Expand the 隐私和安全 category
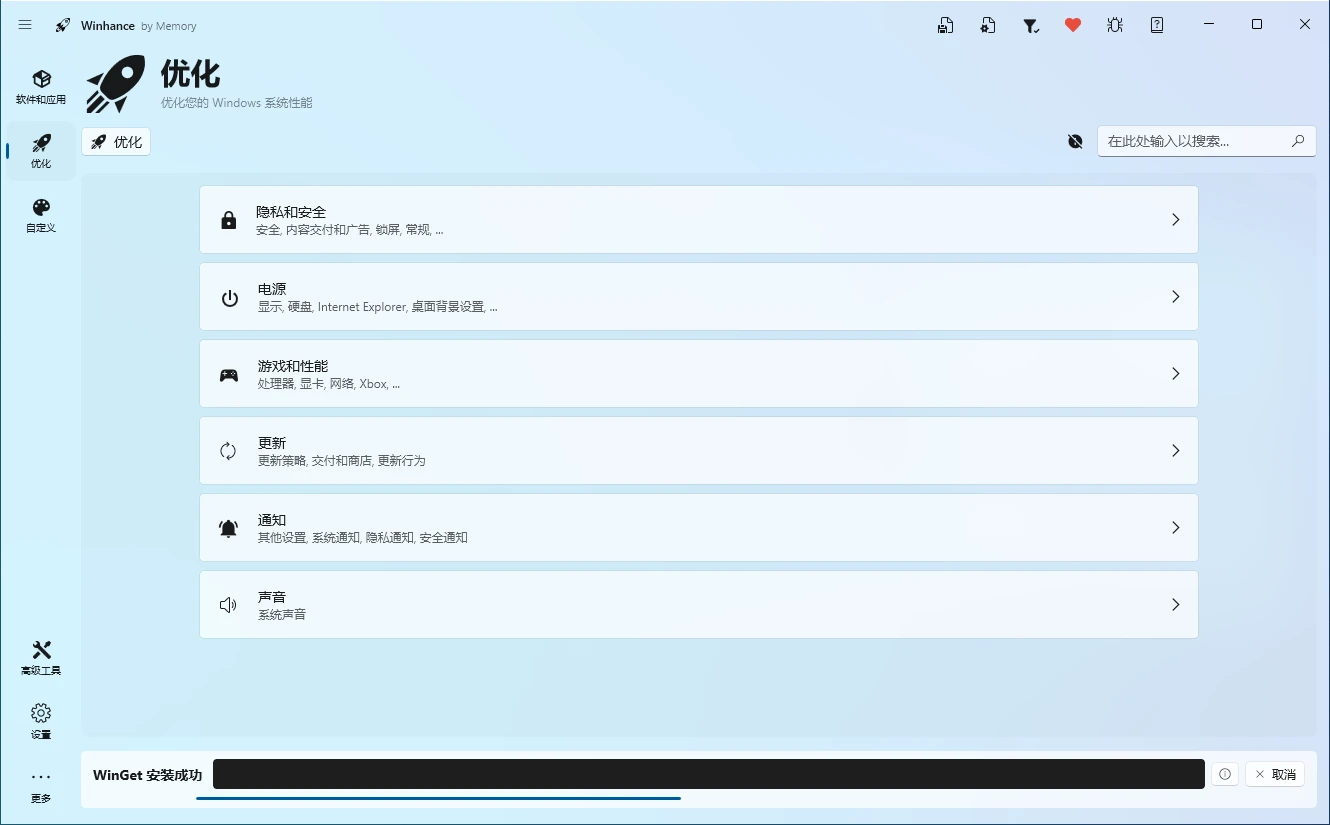Viewport: 1330px width, 825px height. [x=698, y=219]
